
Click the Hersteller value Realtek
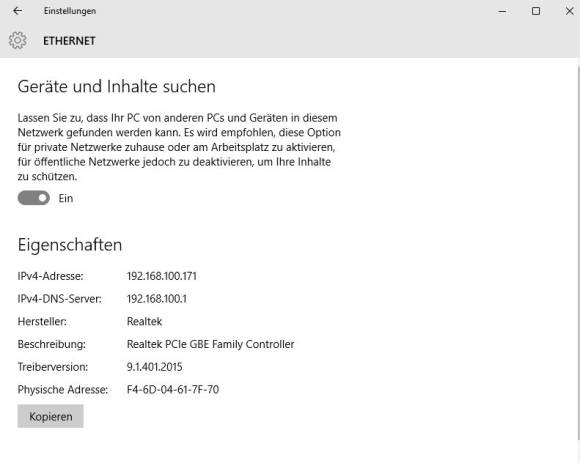point(144,321)
